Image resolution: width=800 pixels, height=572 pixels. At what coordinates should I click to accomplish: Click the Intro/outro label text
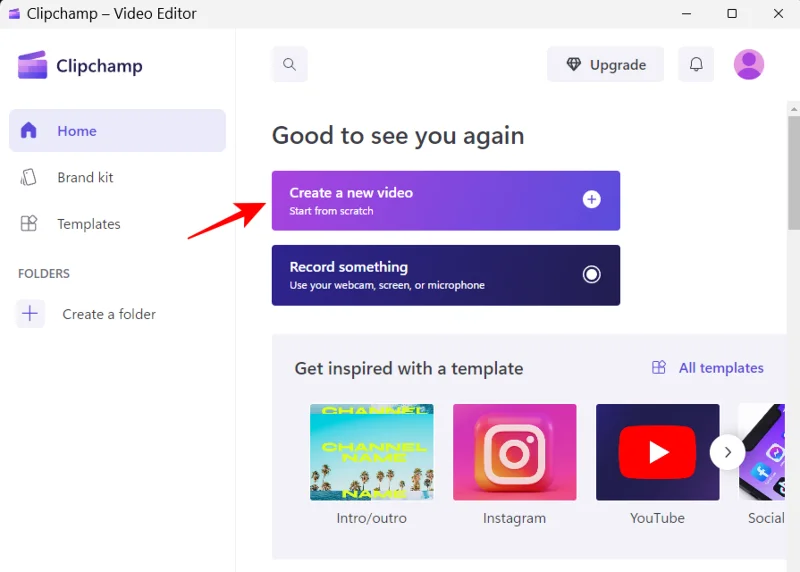[371, 518]
